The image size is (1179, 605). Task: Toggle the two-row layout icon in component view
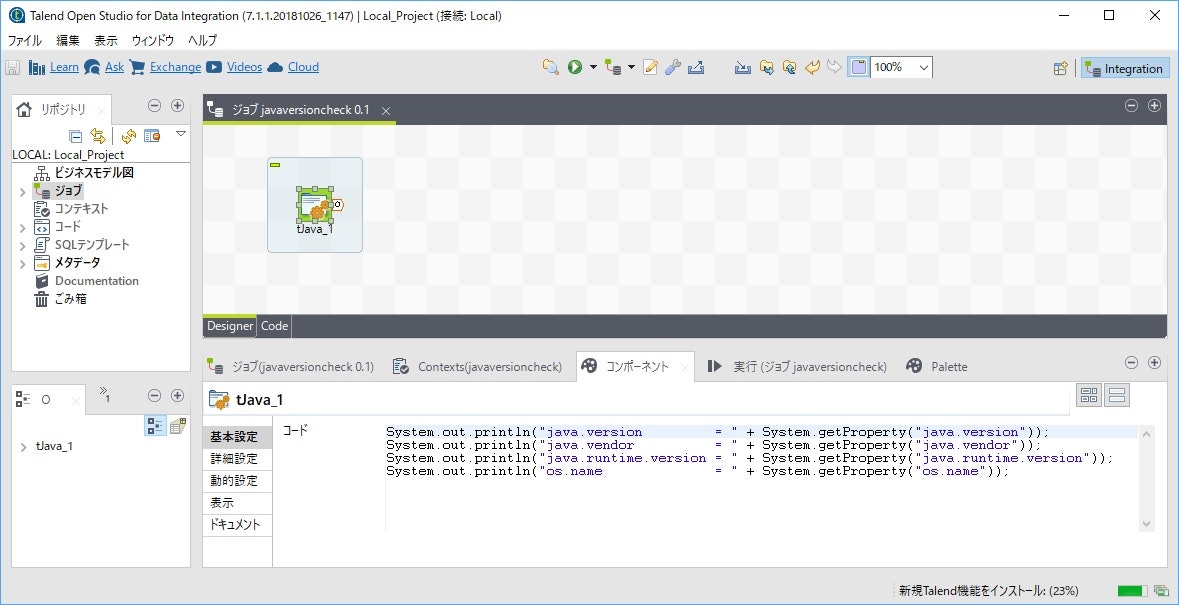click(1117, 395)
